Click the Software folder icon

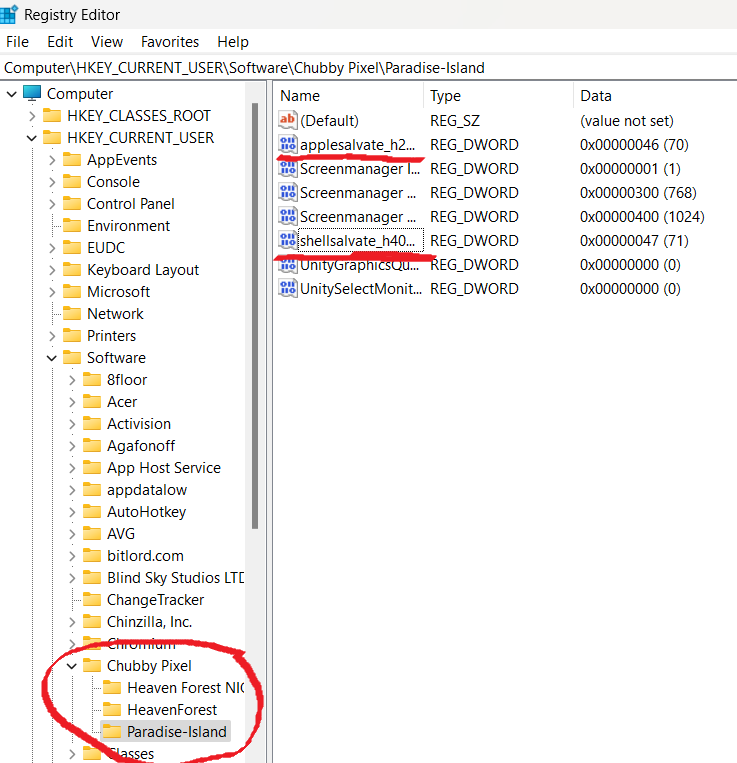72,357
